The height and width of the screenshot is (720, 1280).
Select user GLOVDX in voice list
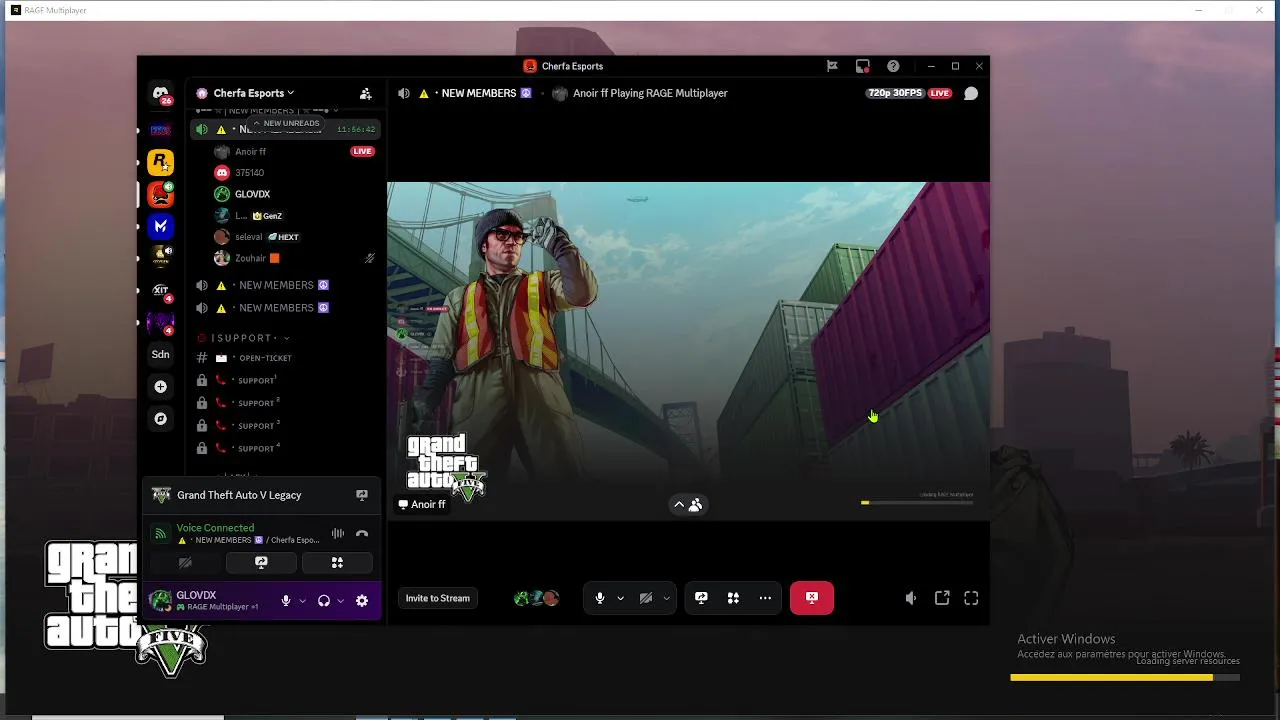252,194
